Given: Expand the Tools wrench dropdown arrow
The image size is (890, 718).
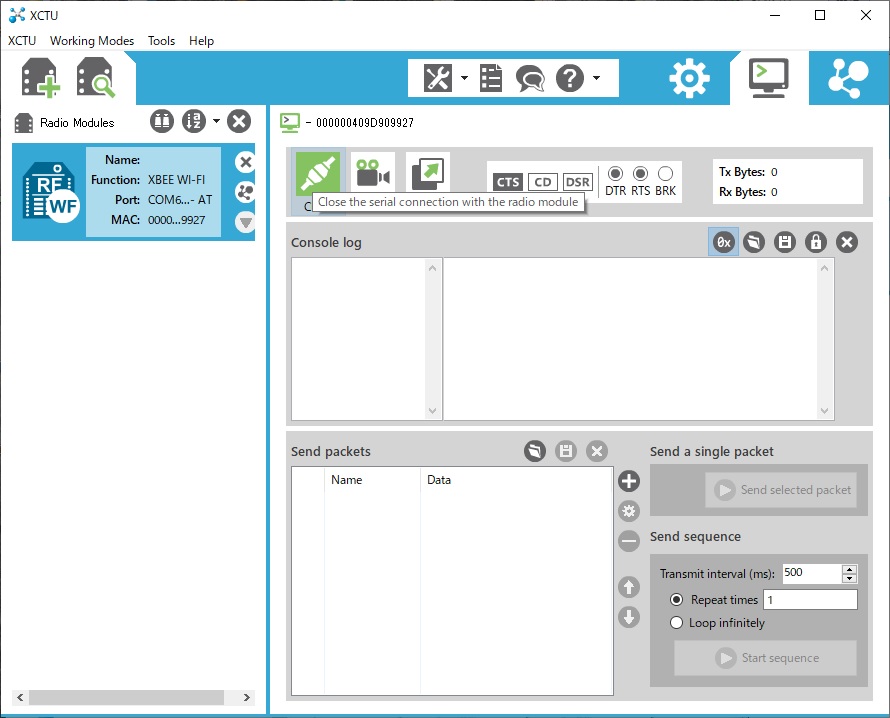Looking at the screenshot, I should pyautogui.click(x=464, y=78).
